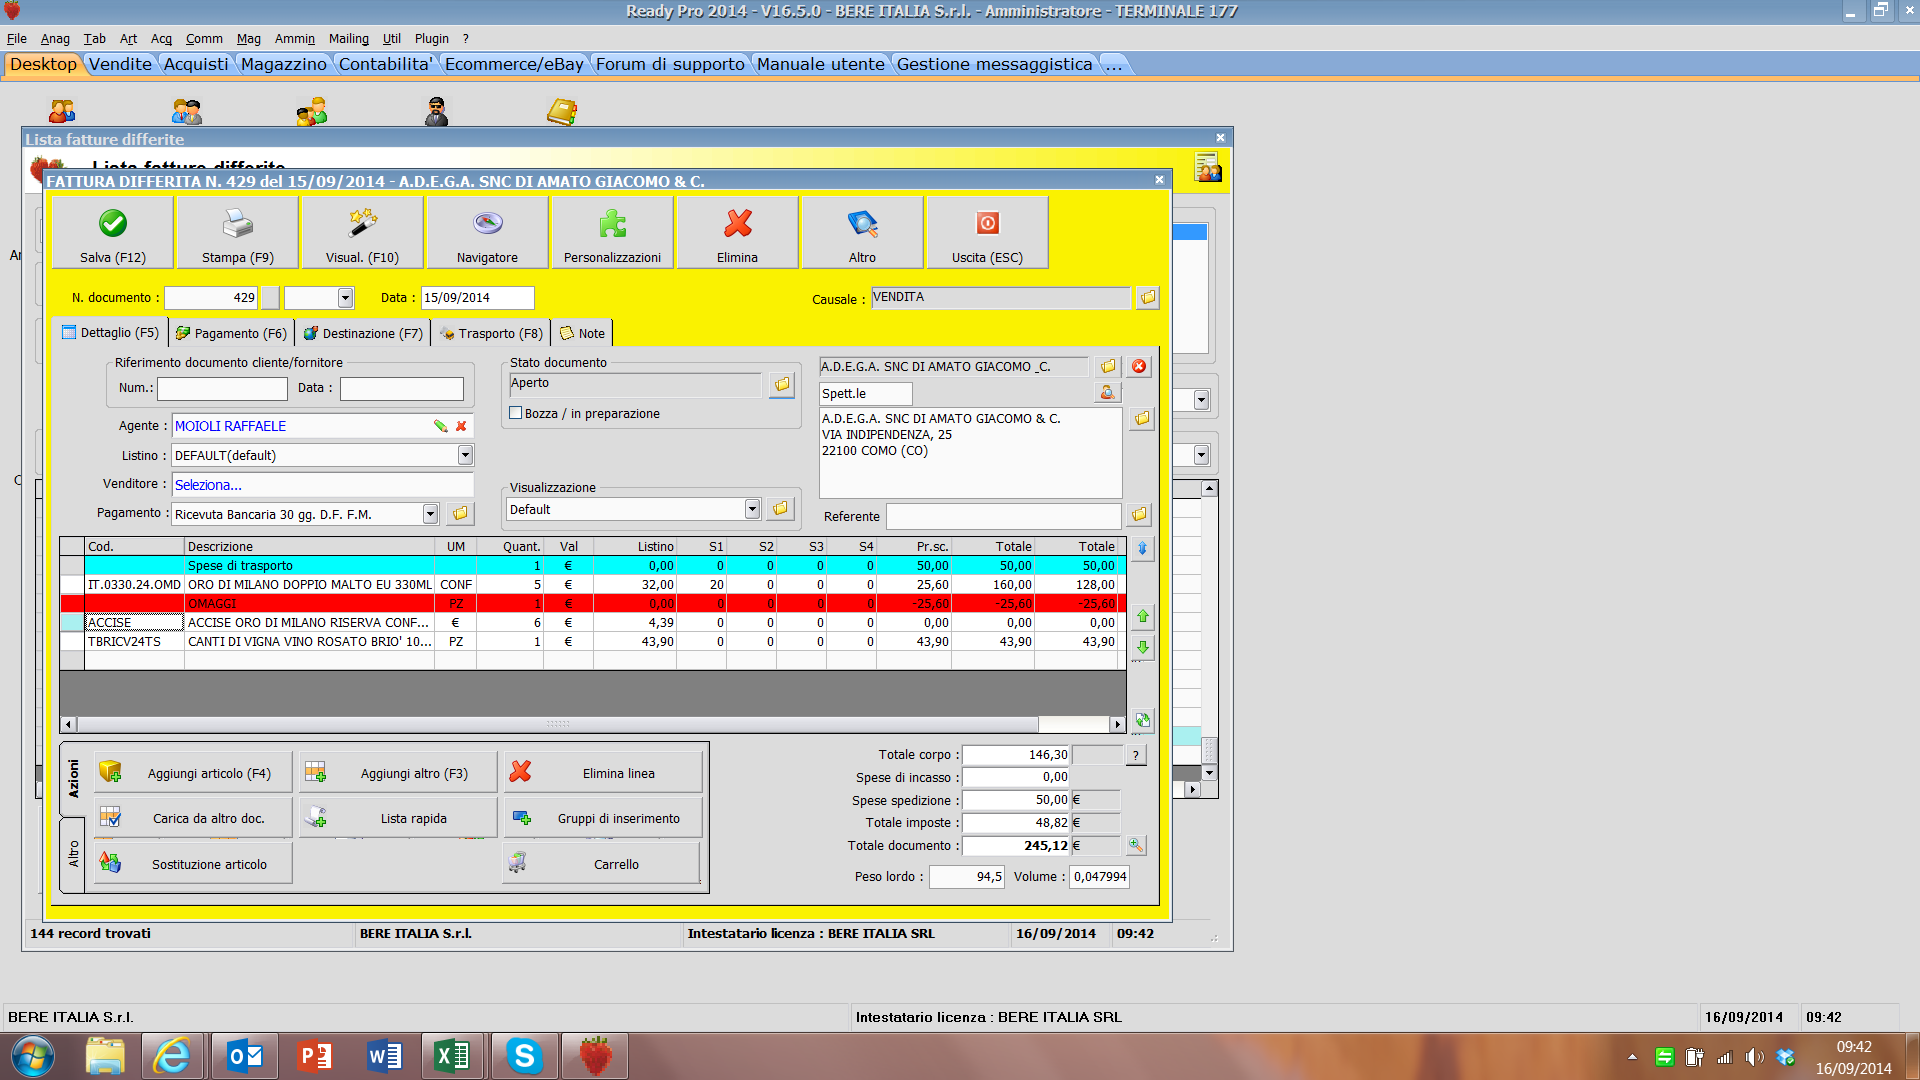
Task: Clear agent with small red X
Action: tap(461, 426)
